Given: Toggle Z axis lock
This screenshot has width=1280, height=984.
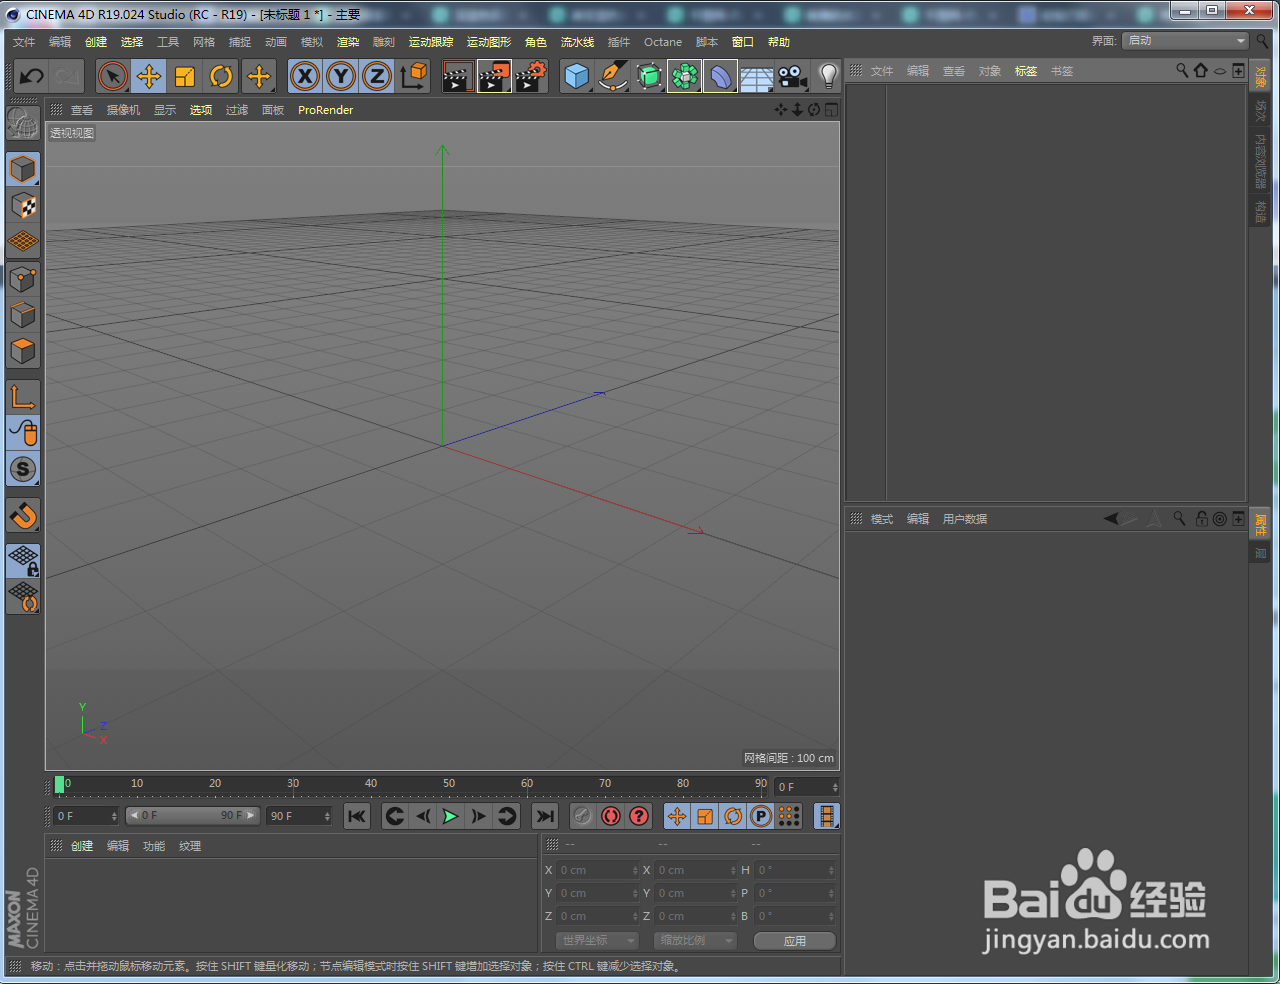Looking at the screenshot, I should (377, 76).
